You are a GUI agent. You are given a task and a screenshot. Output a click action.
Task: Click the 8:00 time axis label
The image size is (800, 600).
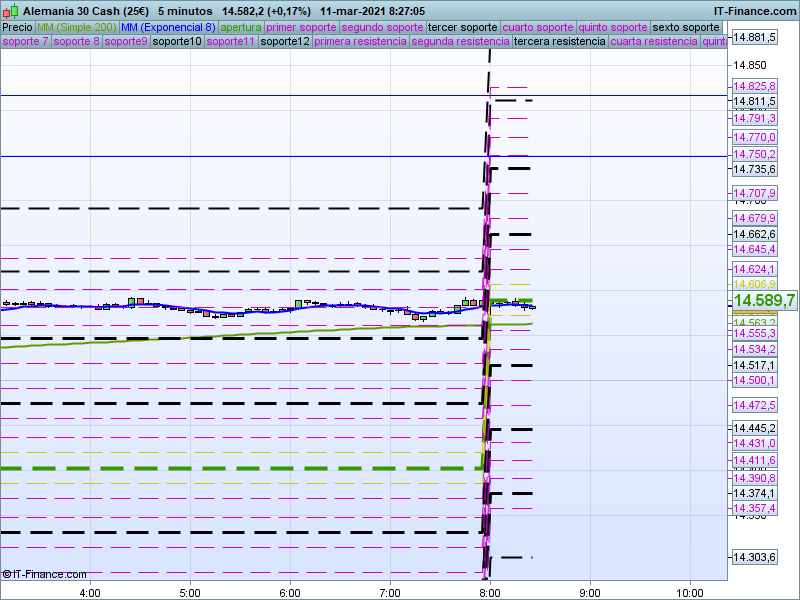tap(490, 591)
